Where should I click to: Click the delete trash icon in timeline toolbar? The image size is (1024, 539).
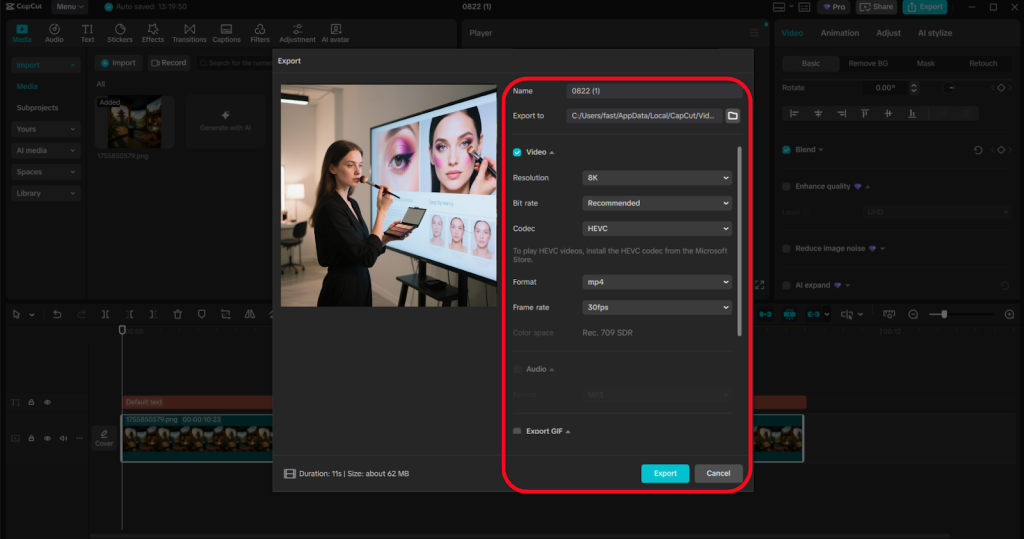coord(178,314)
